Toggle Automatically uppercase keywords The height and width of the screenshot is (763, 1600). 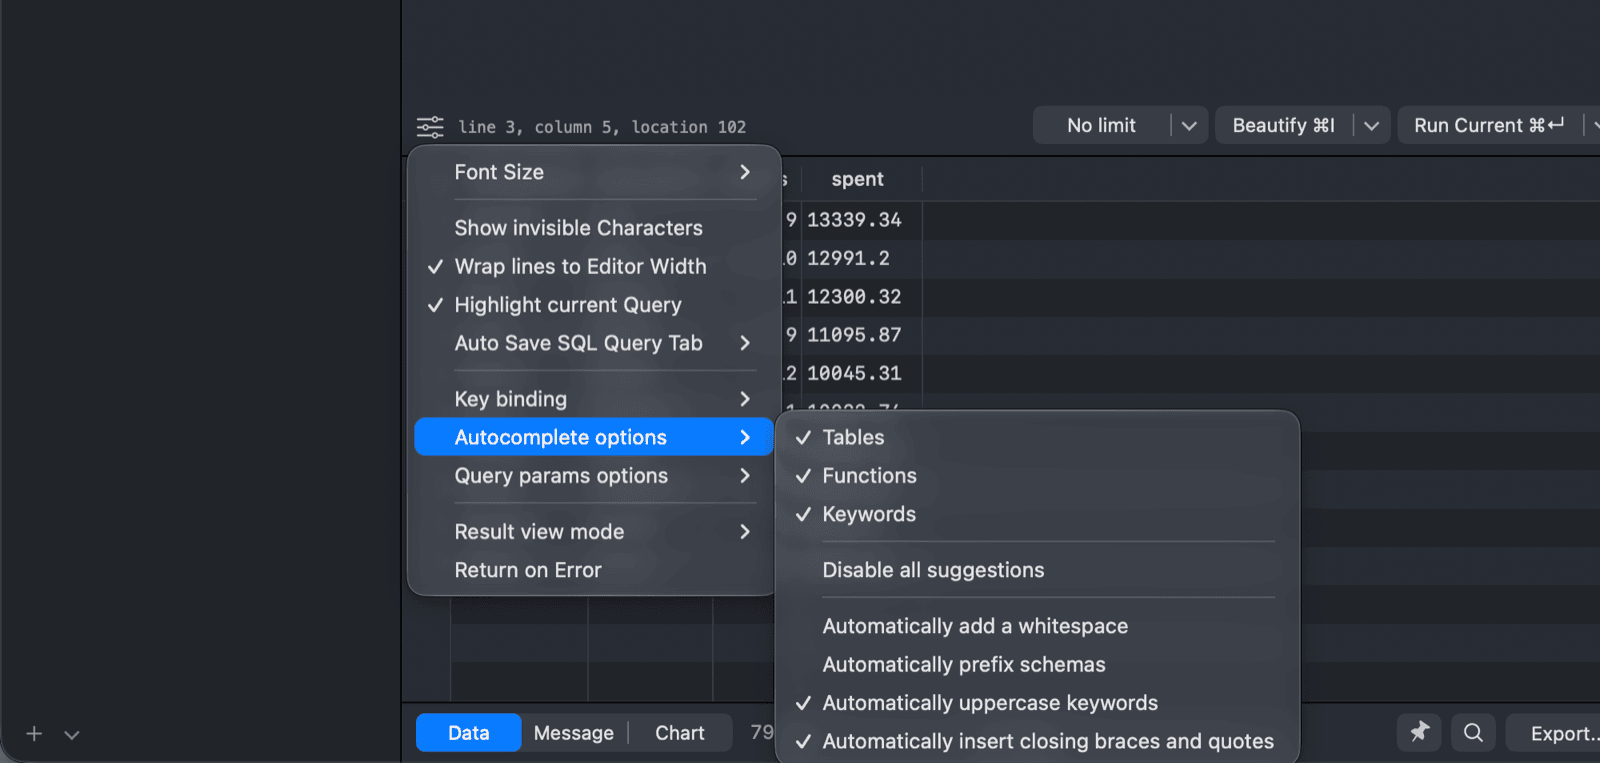click(1038, 703)
